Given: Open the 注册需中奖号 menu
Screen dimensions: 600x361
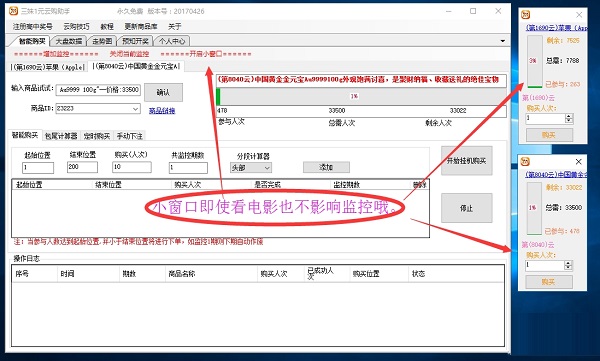Looking at the screenshot, I should pyautogui.click(x=32, y=26).
